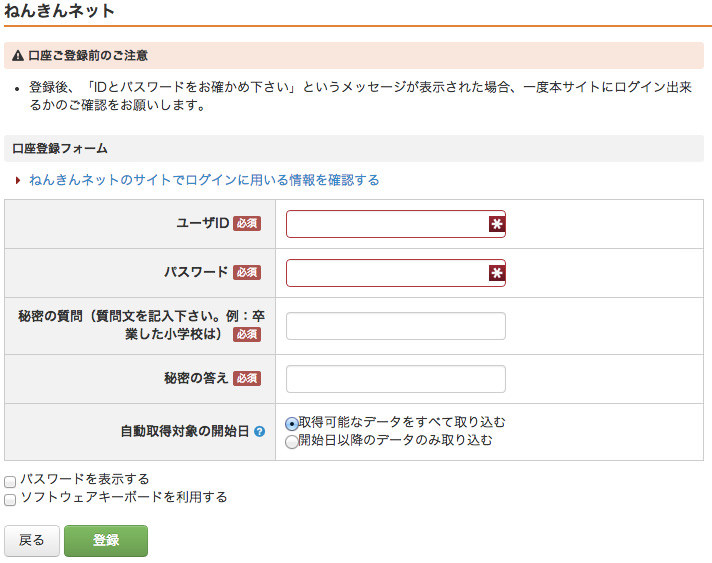This screenshot has height=563, width=712.
Task: Click the 必須 badge next to 秘密の答え
Action: tap(247, 379)
